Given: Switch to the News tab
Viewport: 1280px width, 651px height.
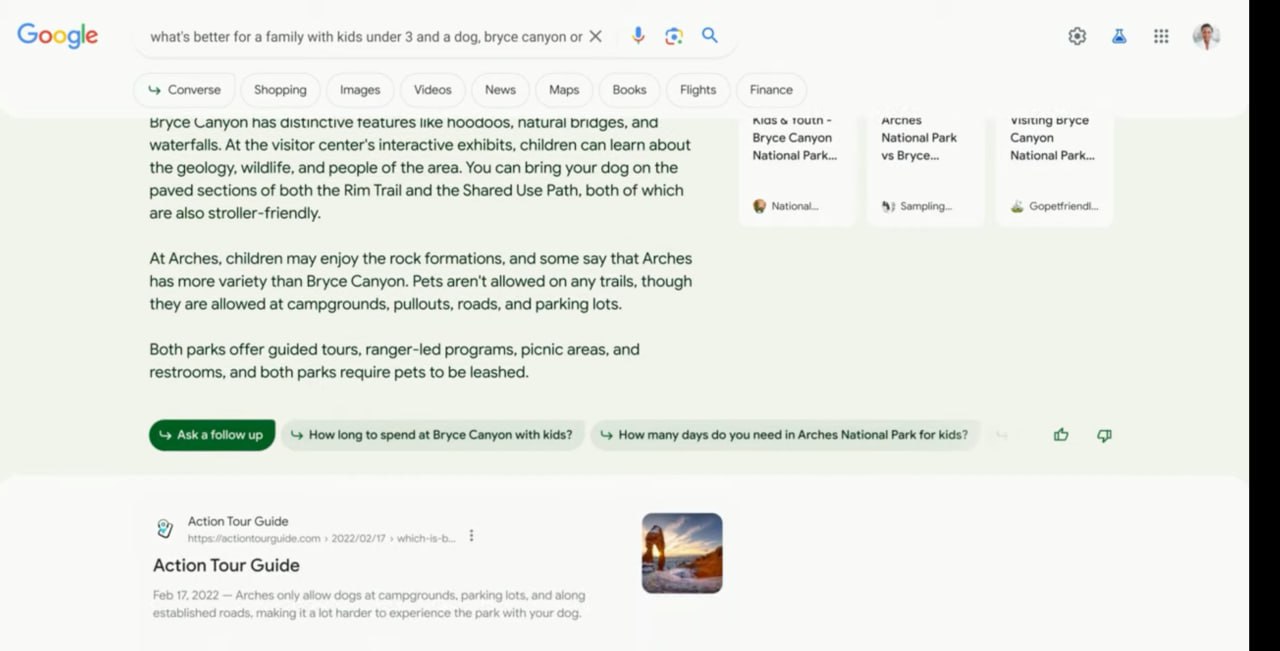Looking at the screenshot, I should (500, 89).
